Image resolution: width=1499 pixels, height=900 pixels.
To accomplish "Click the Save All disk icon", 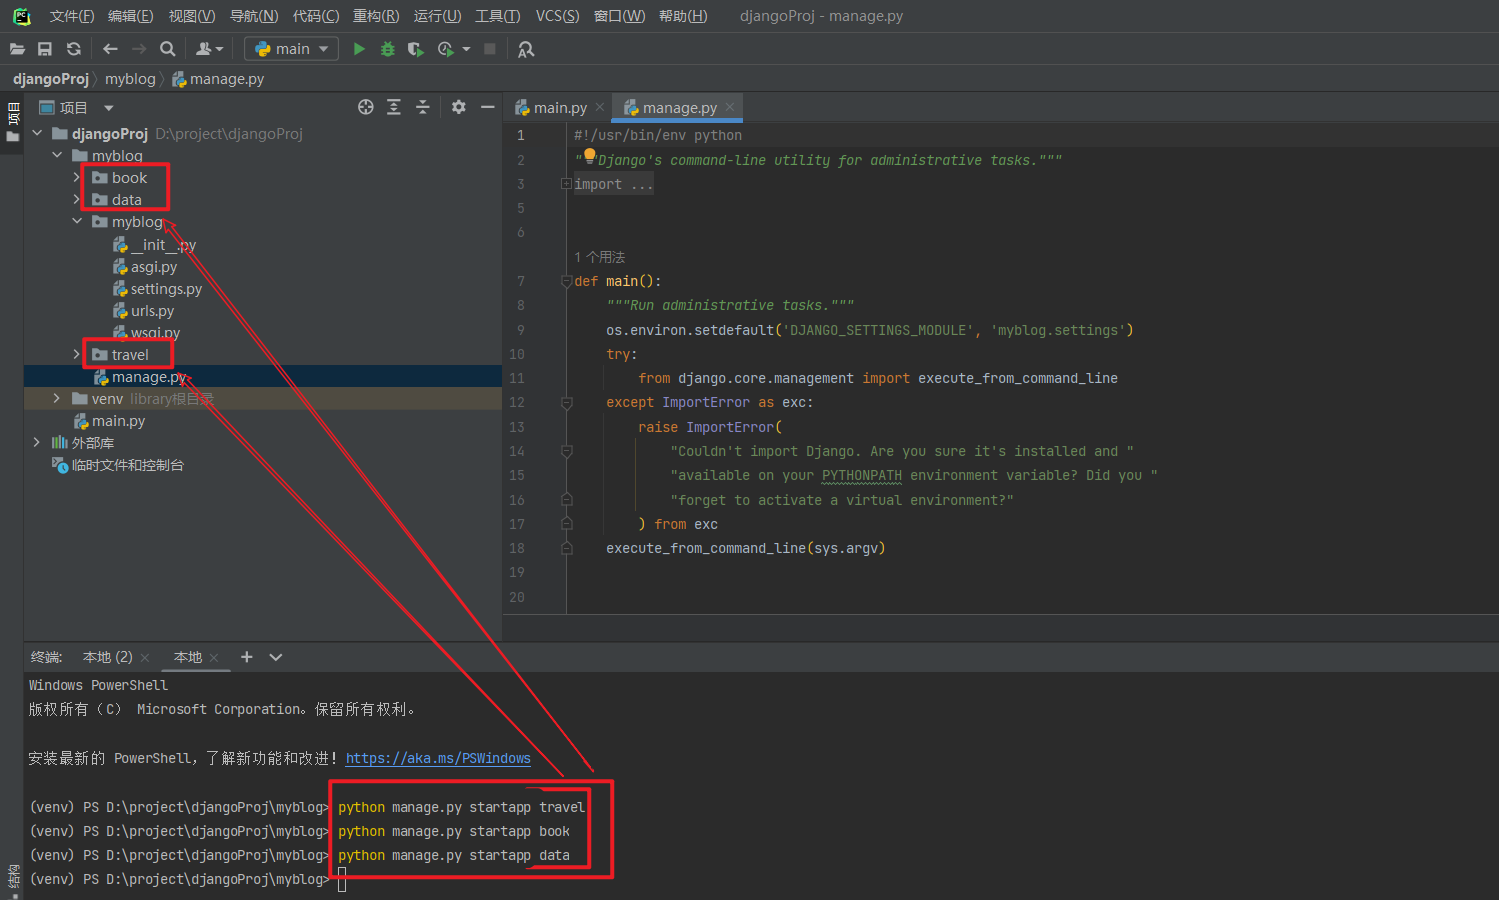I will click(x=45, y=49).
